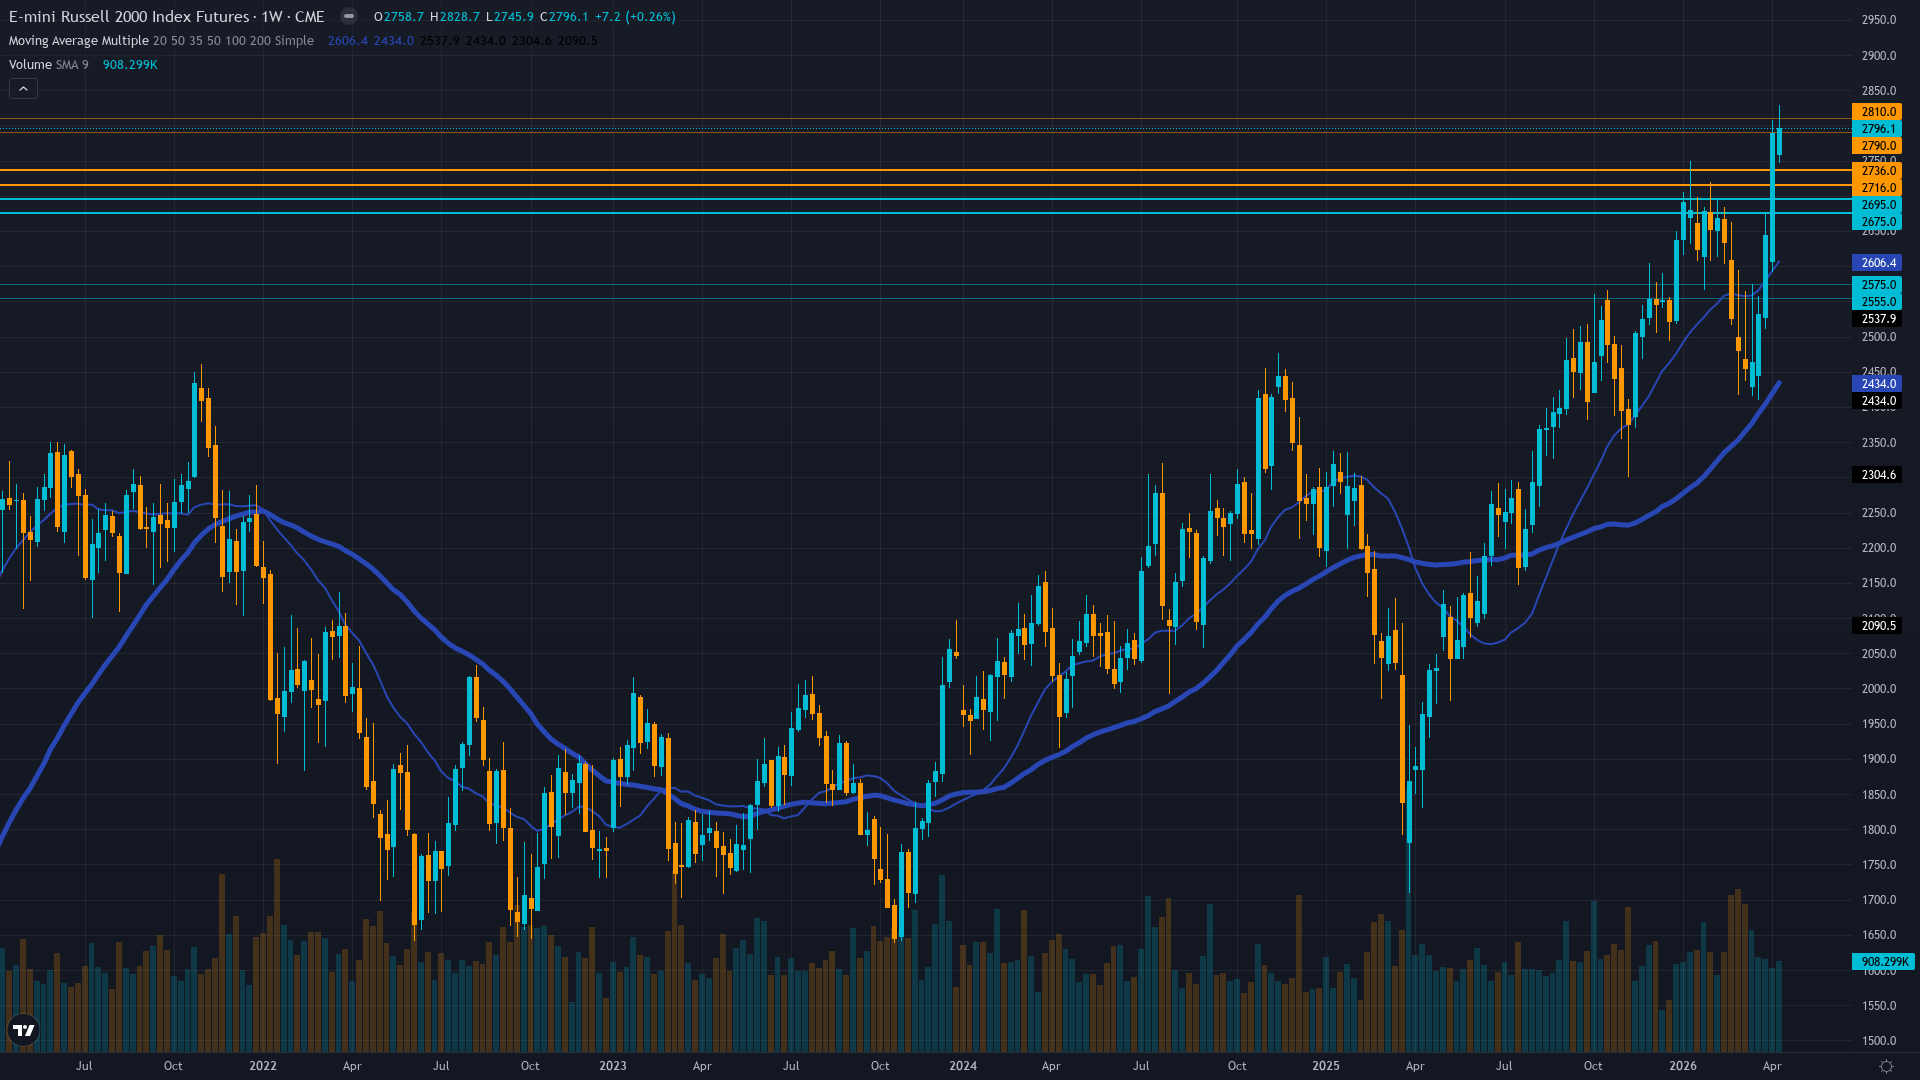Image resolution: width=1920 pixels, height=1080 pixels.
Task: Collapse the indicator legend with chevron button
Action: 24,89
